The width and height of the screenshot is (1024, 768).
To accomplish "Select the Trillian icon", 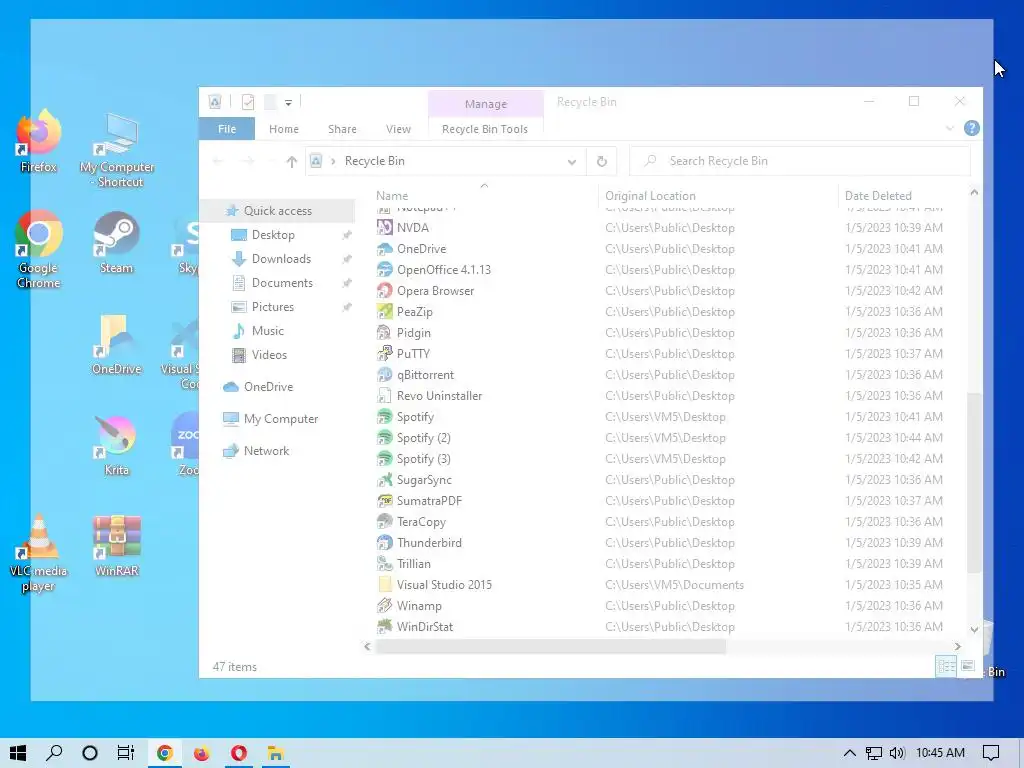I will point(385,564).
